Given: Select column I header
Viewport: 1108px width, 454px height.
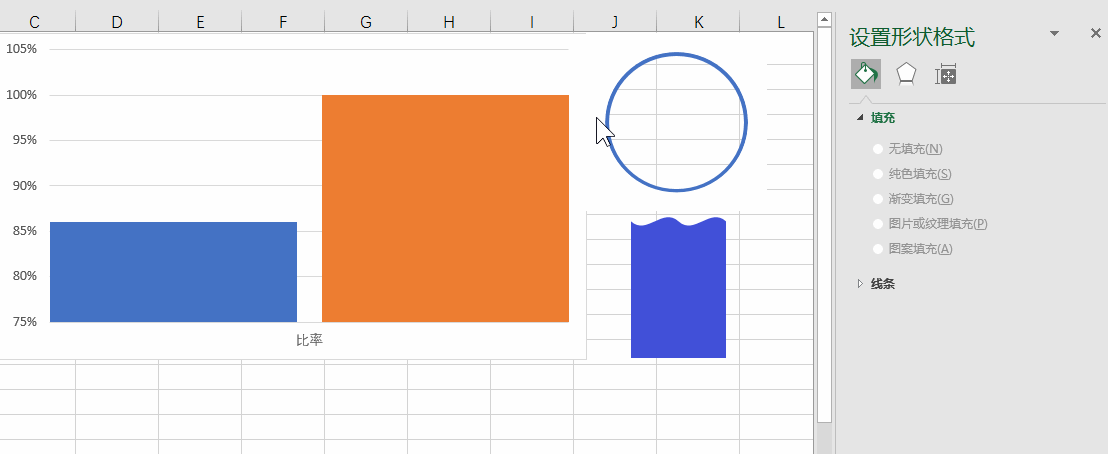Looking at the screenshot, I should (x=532, y=23).
